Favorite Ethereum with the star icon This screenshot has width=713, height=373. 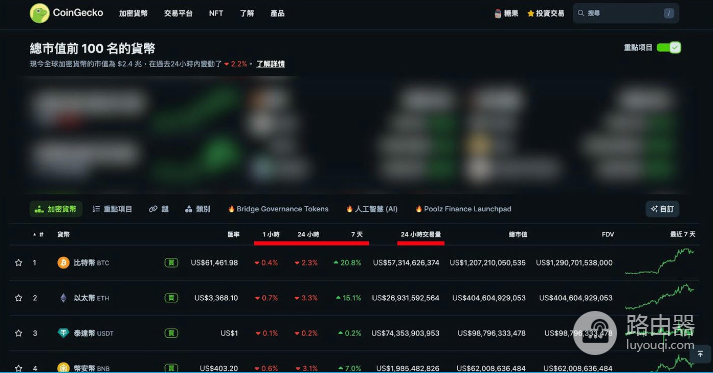[19, 298]
